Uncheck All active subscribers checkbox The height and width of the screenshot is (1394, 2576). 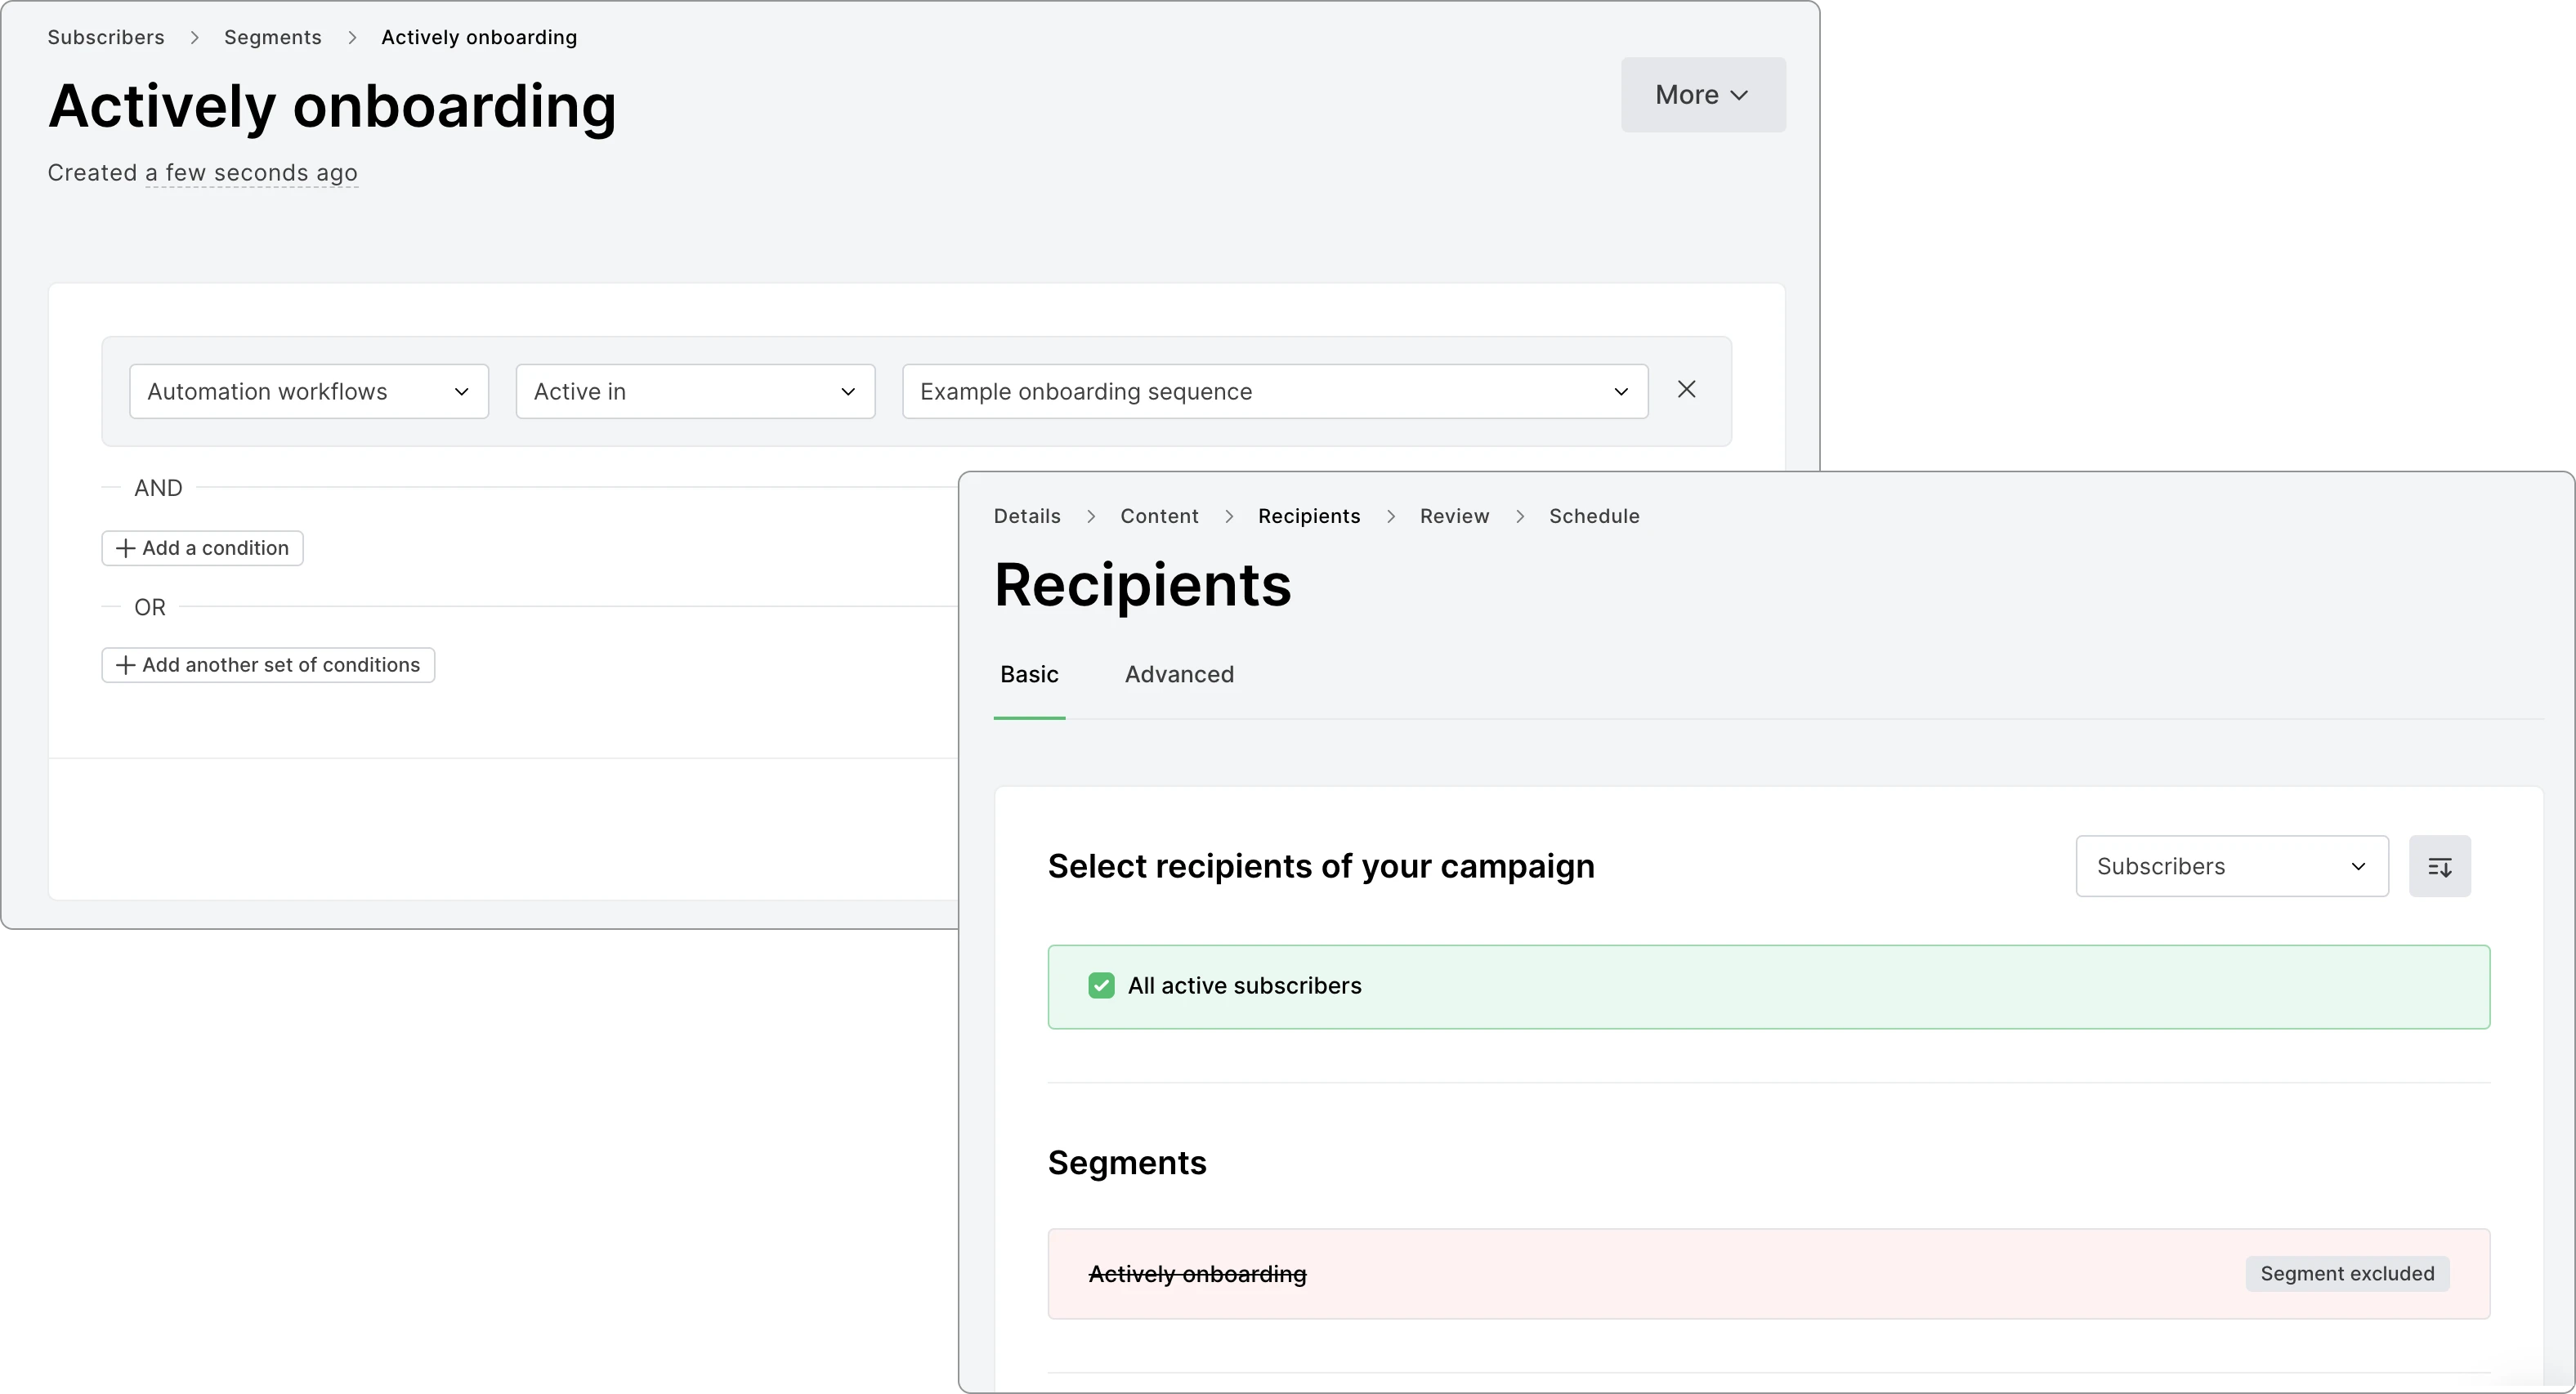(x=1101, y=986)
